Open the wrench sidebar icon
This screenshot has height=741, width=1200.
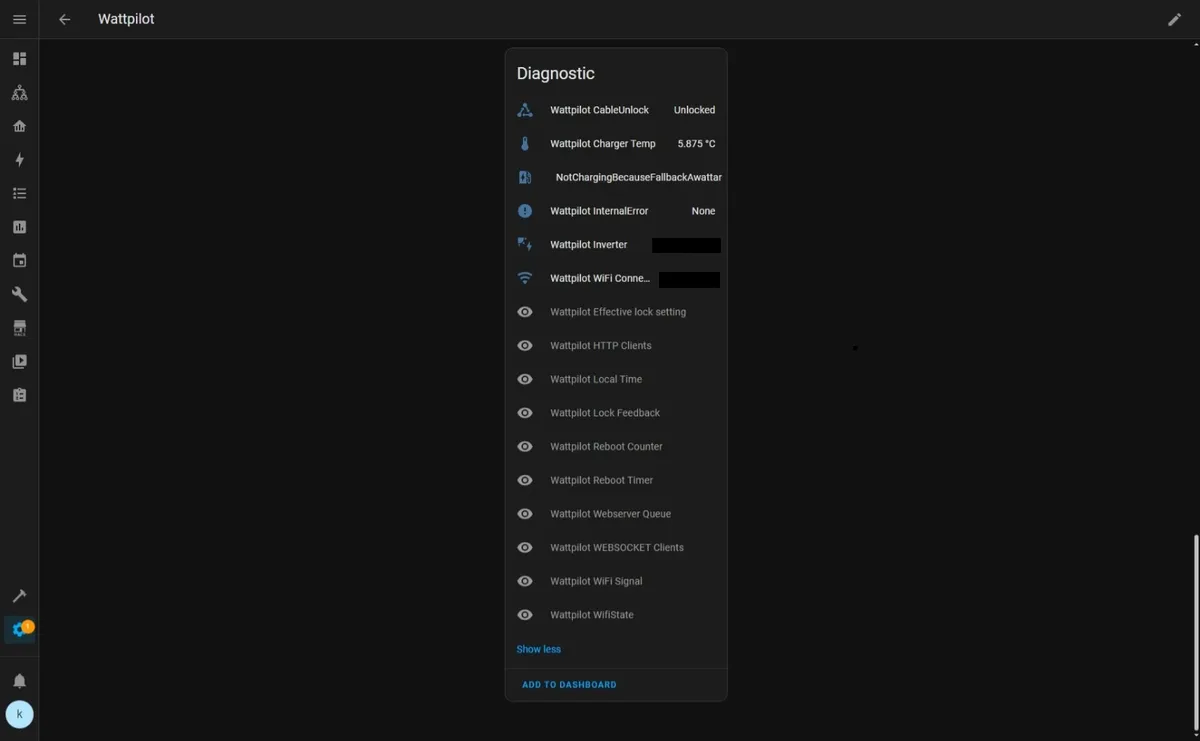(x=19, y=294)
